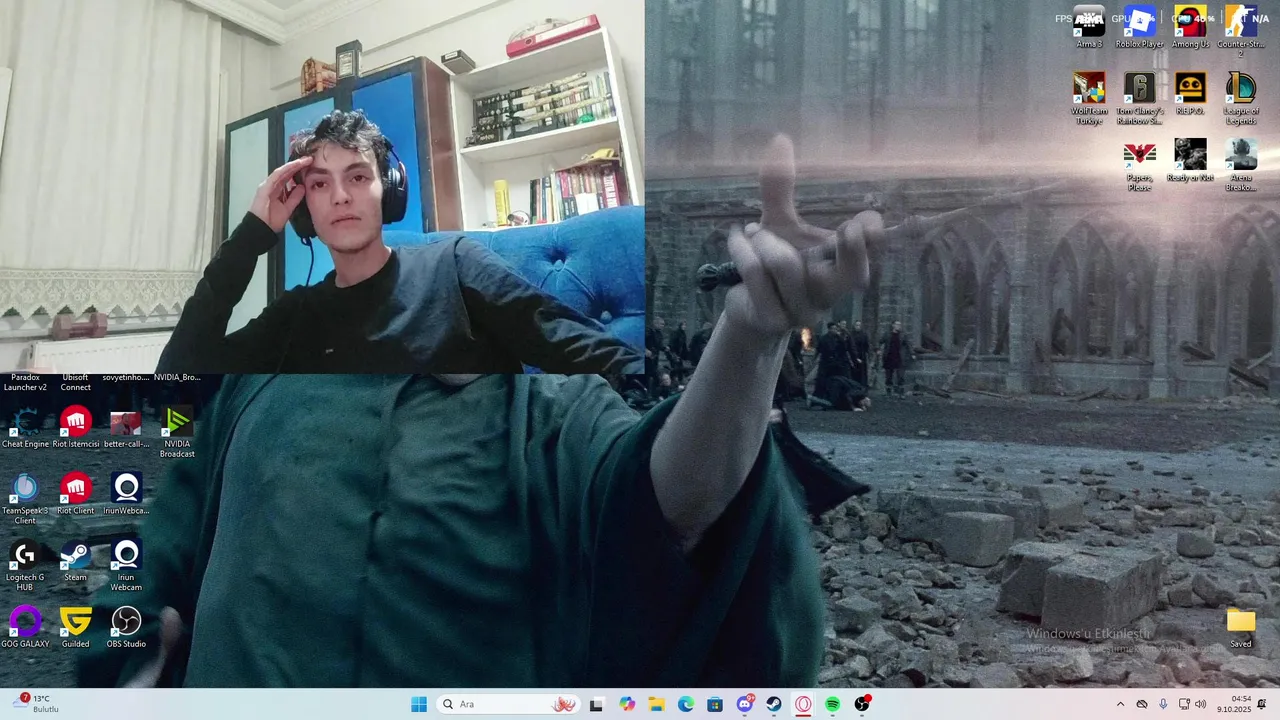Launch OBS Studio desktop shortcut

coord(126,627)
